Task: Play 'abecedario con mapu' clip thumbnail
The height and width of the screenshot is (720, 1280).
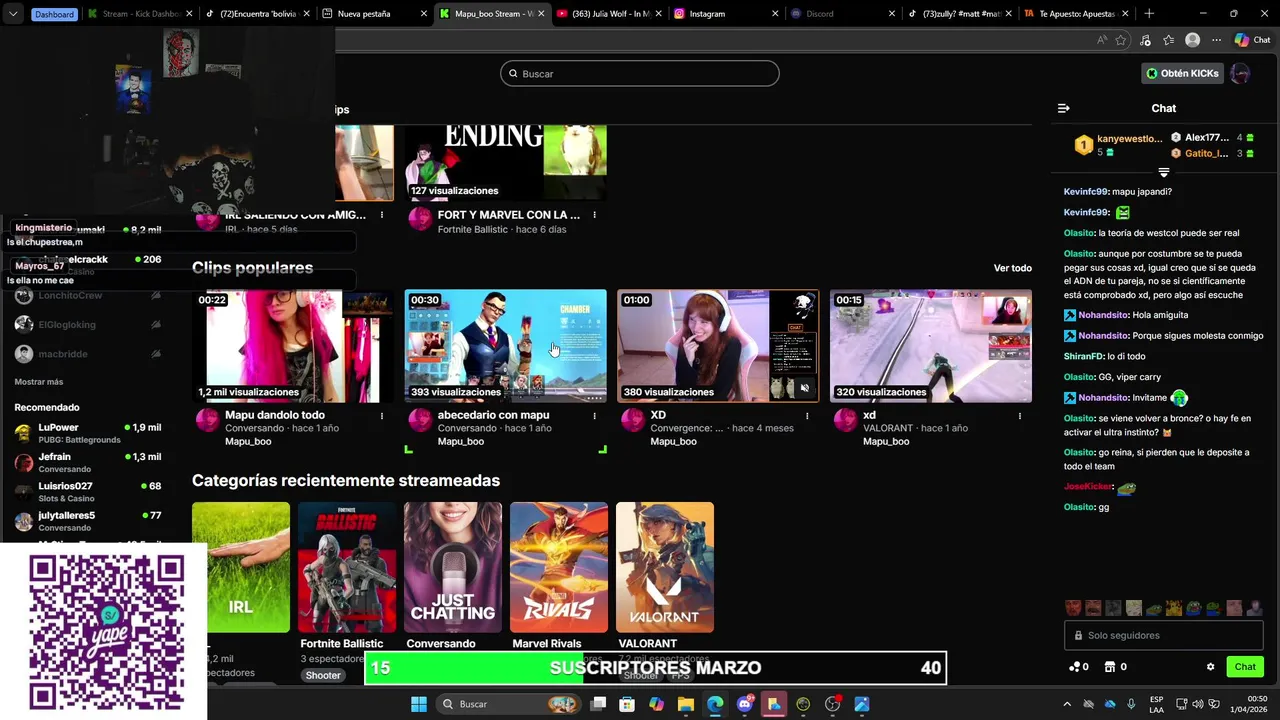Action: click(505, 346)
